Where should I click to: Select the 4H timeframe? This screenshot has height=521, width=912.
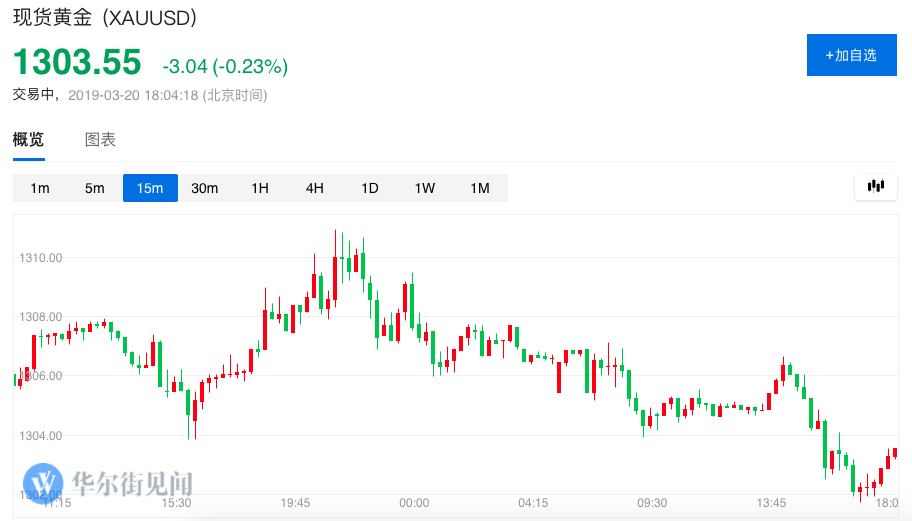click(x=315, y=188)
